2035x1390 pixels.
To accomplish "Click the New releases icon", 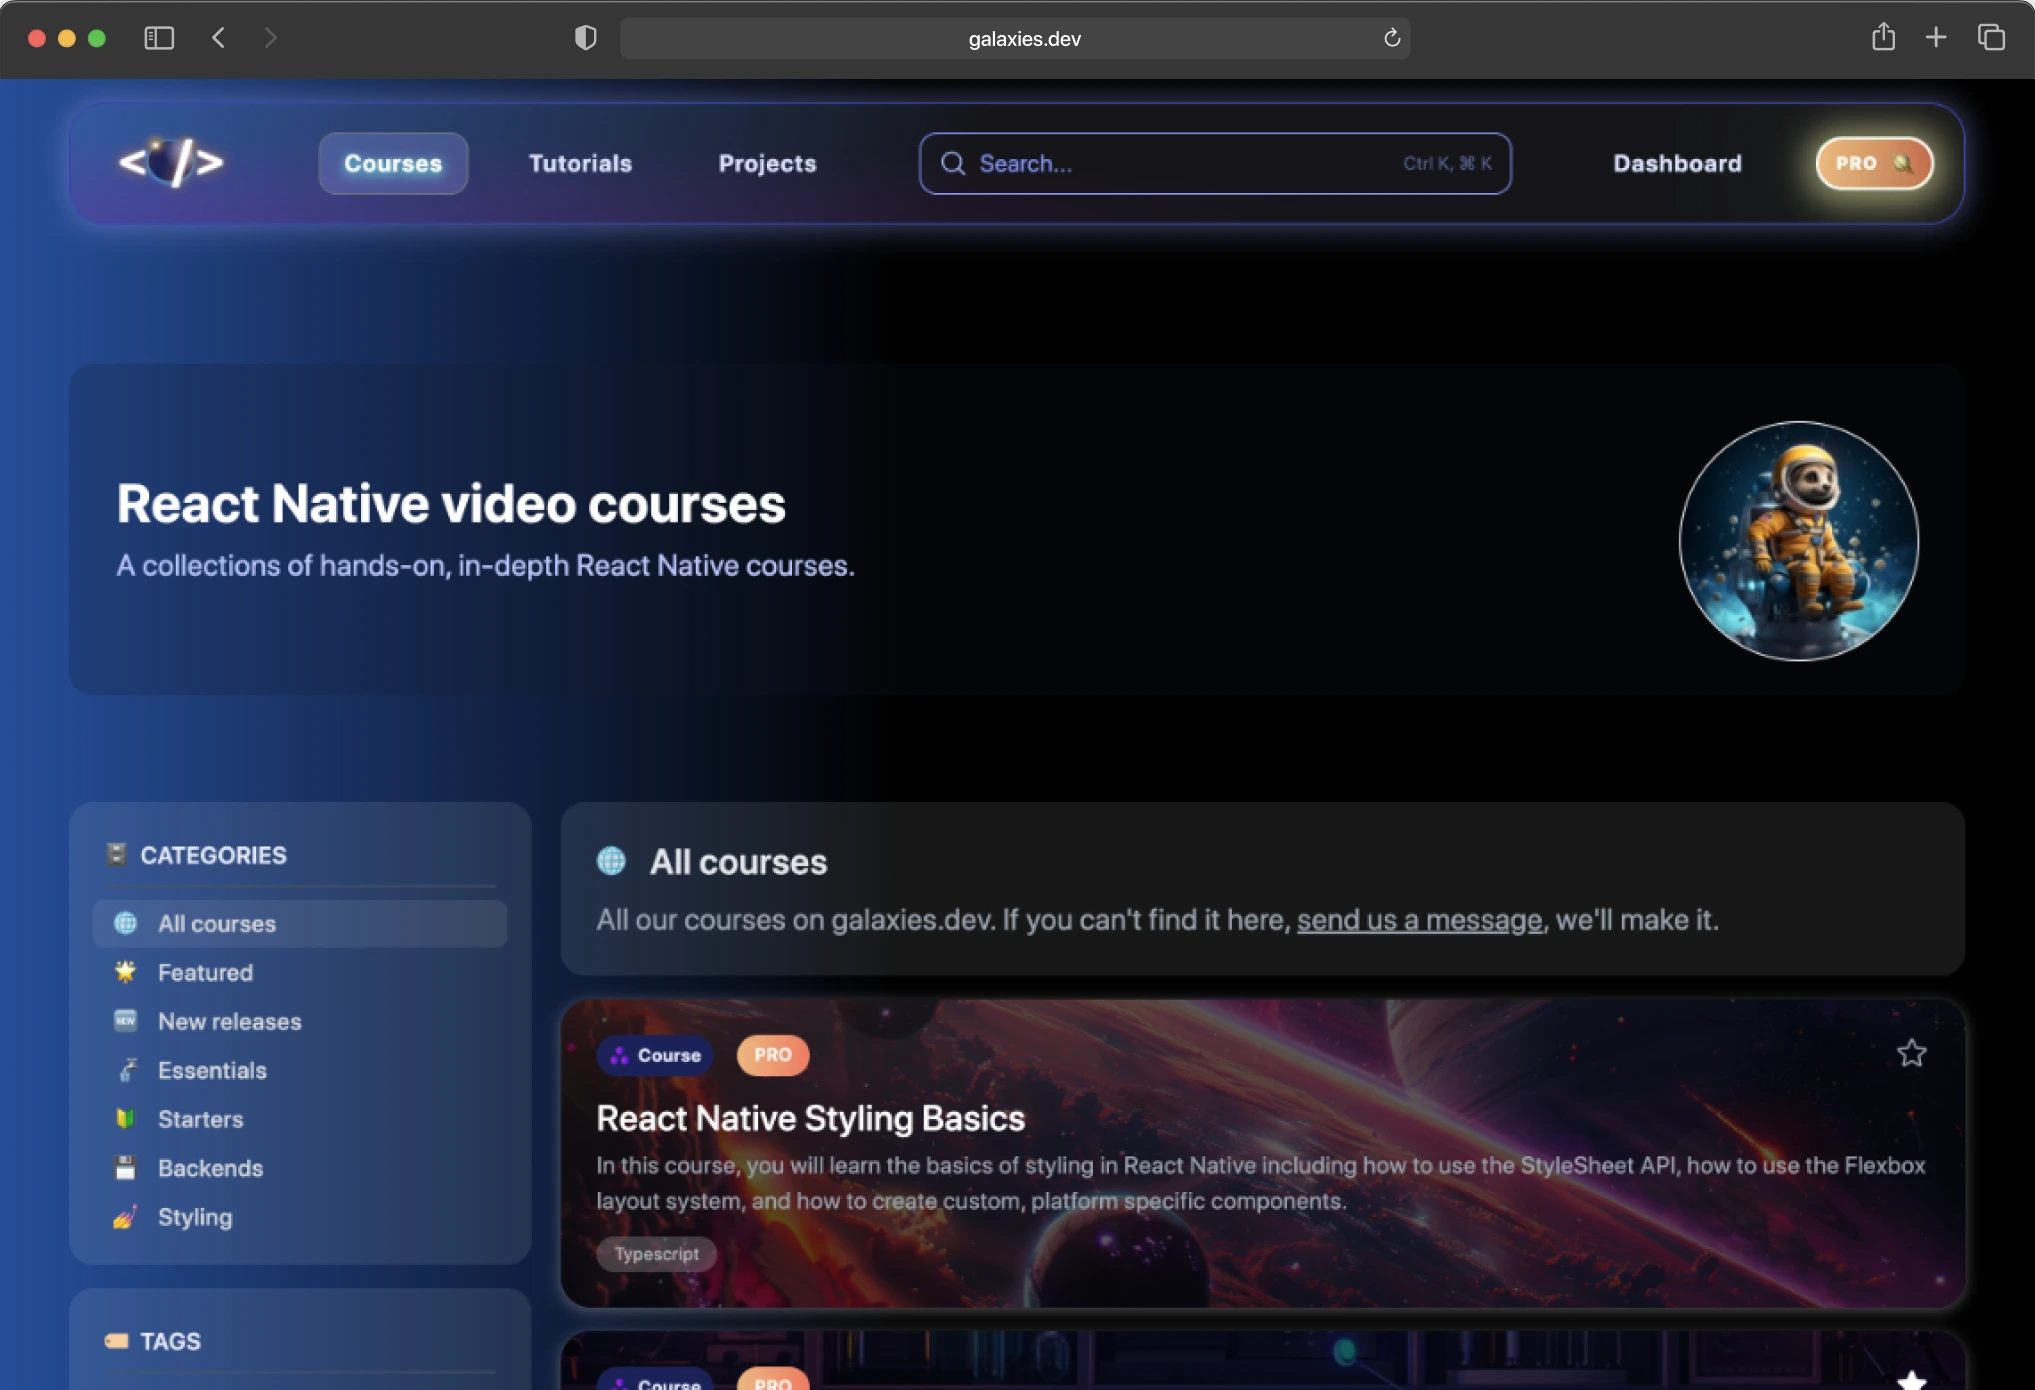I will pyautogui.click(x=125, y=1021).
